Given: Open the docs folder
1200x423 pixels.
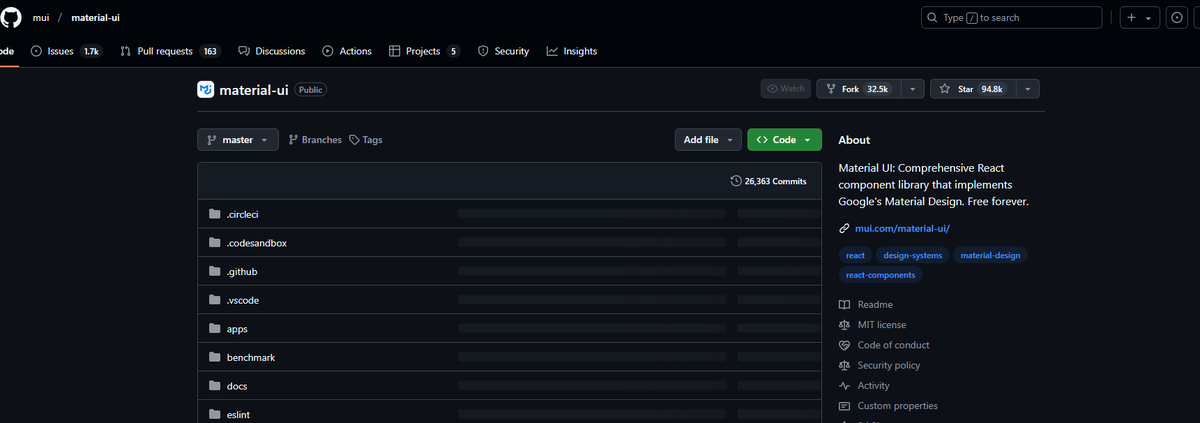Looking at the screenshot, I should click(237, 386).
